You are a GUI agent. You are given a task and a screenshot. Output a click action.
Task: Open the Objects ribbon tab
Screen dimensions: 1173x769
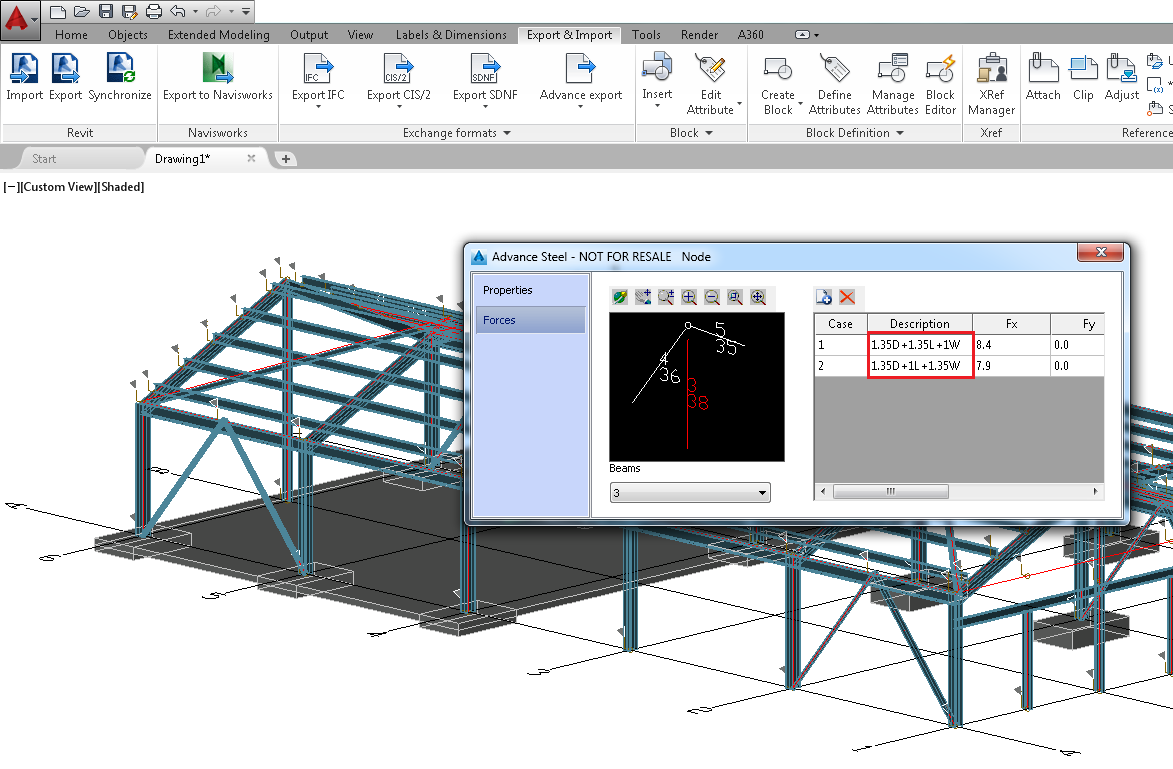coord(128,34)
